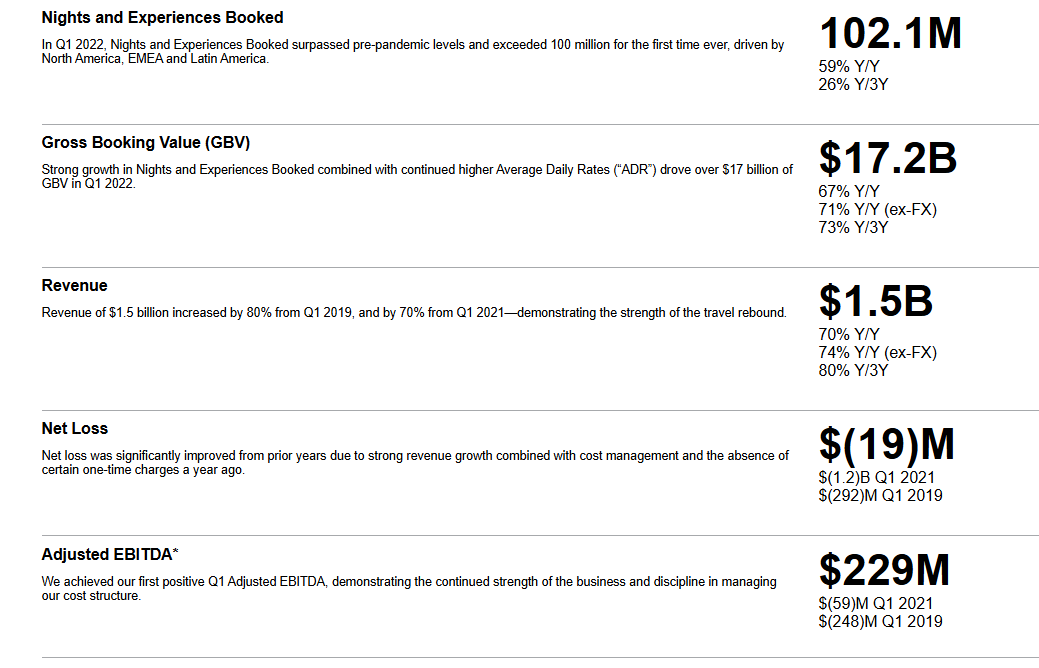Viewport: 1039px width, 668px height.
Task: Click the Net Loss heading
Action: pyautogui.click(x=74, y=429)
